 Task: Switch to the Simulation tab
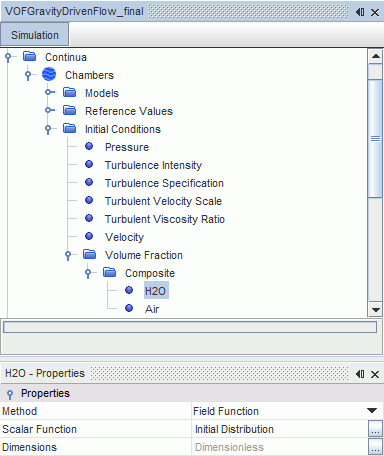point(35,35)
